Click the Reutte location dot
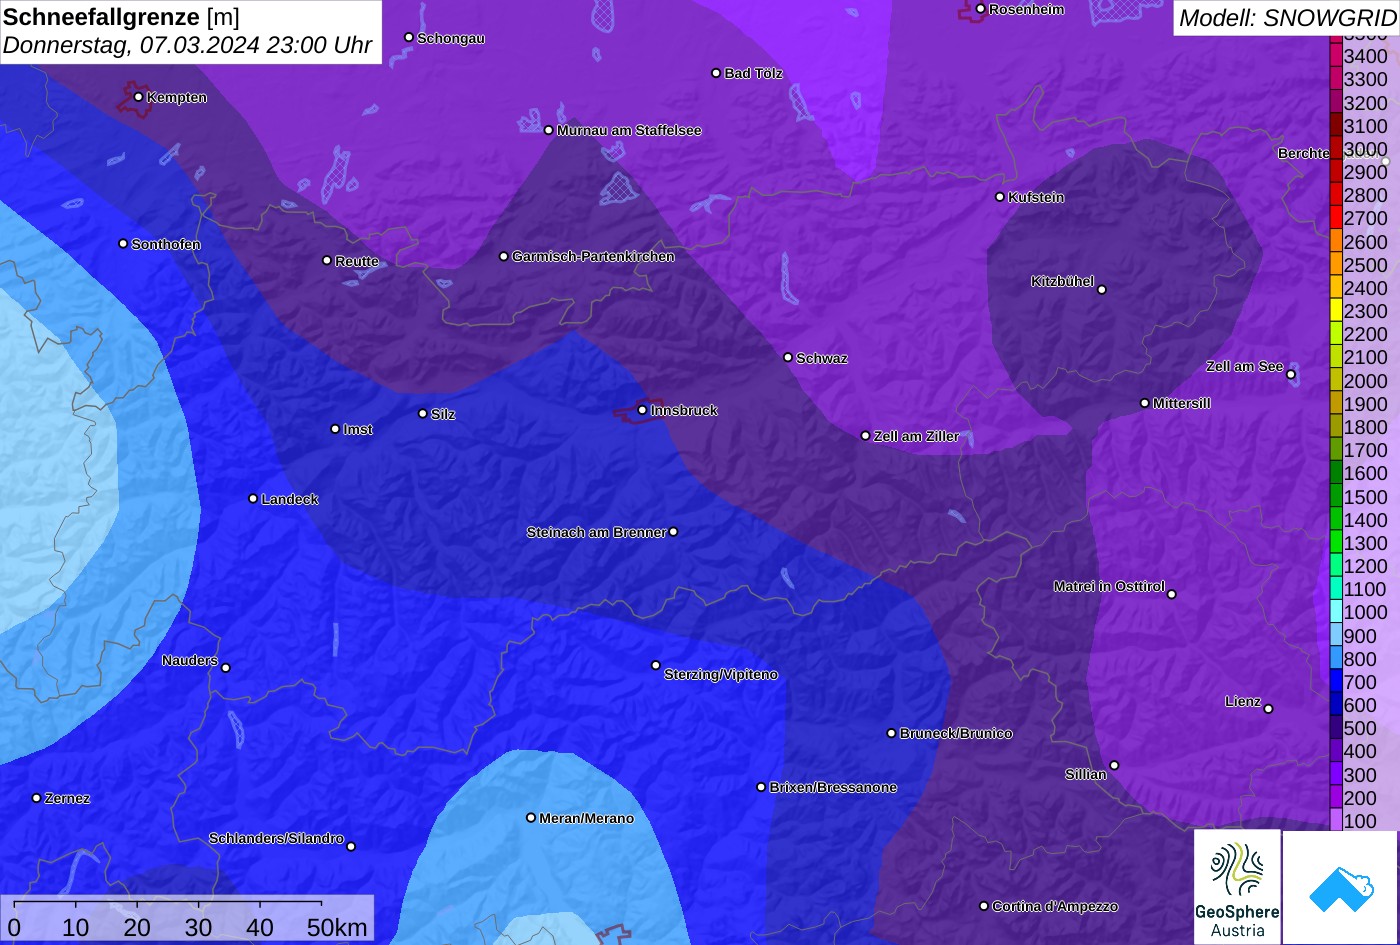1400x945 pixels. click(x=327, y=260)
